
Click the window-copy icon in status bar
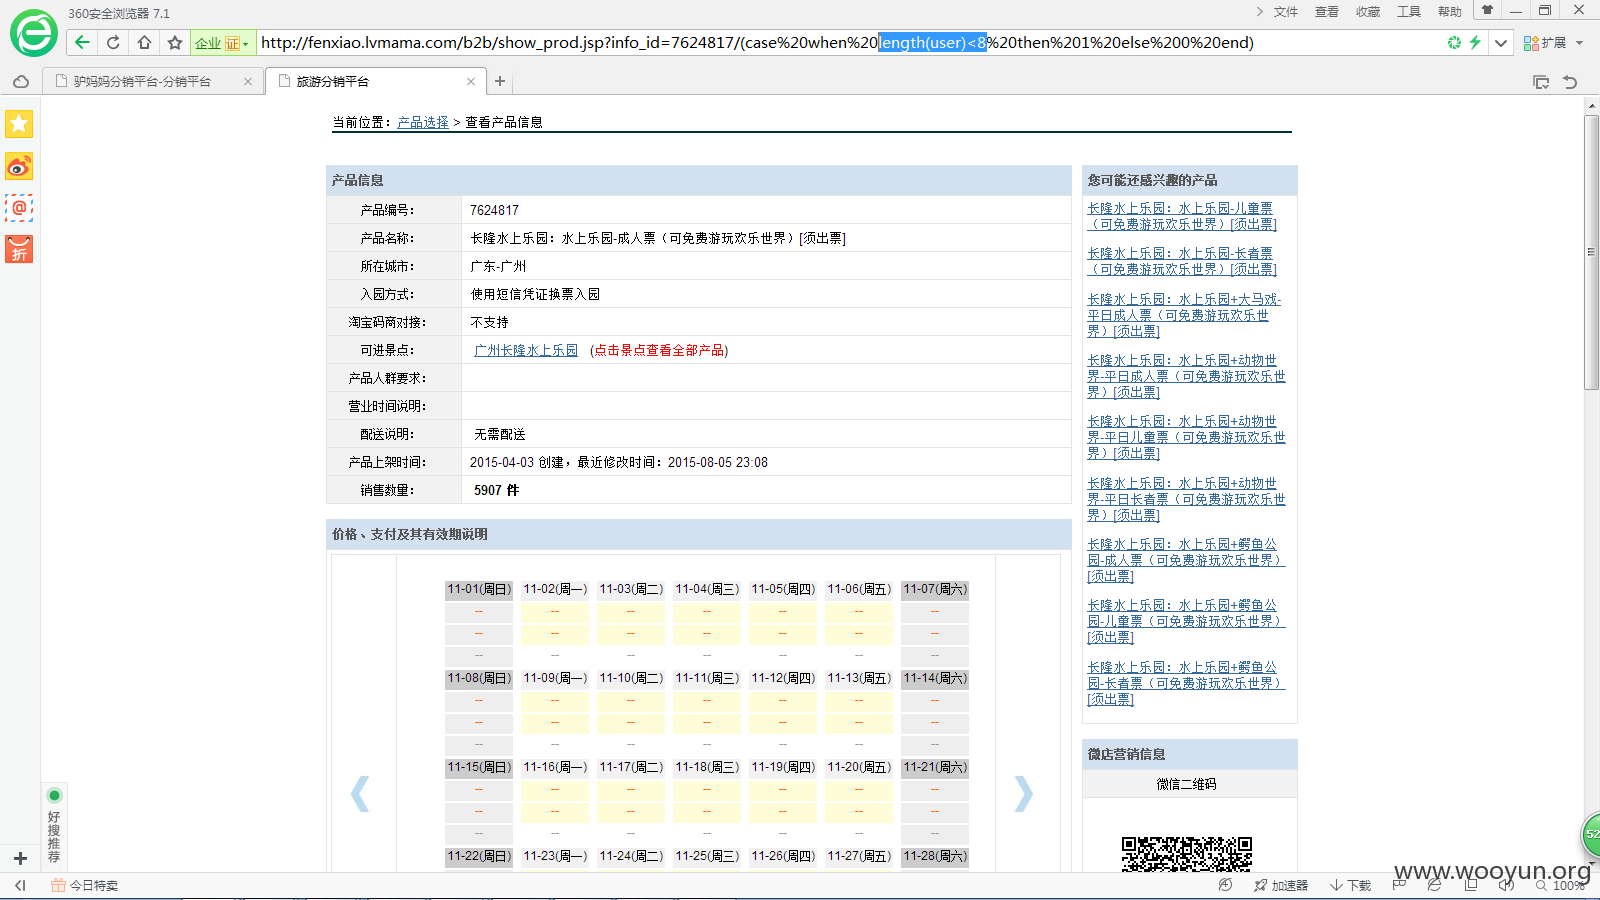(1471, 885)
